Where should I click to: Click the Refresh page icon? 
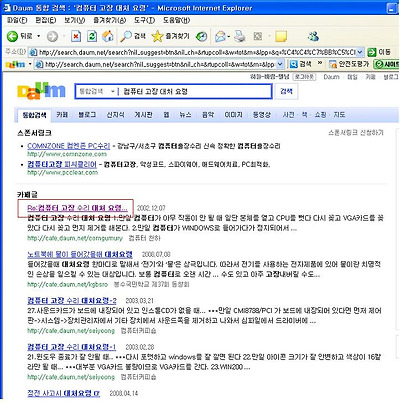pos(92,36)
